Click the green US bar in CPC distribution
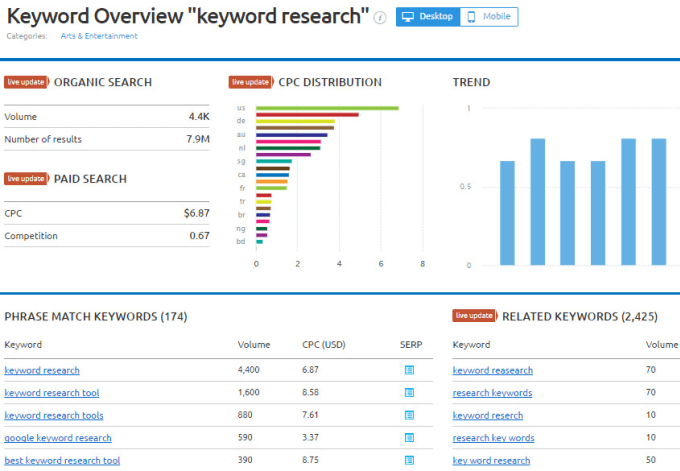 327,108
